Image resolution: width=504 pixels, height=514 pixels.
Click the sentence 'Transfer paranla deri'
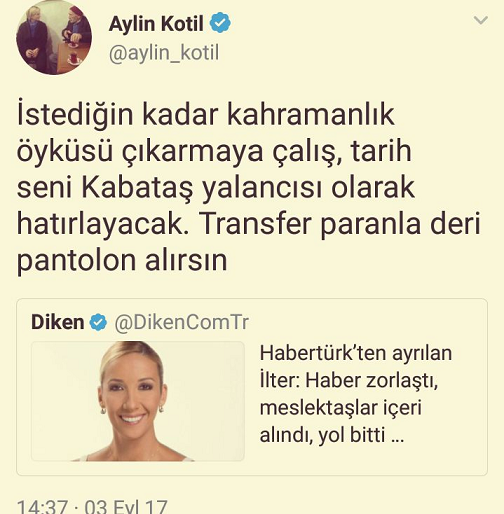341,224
